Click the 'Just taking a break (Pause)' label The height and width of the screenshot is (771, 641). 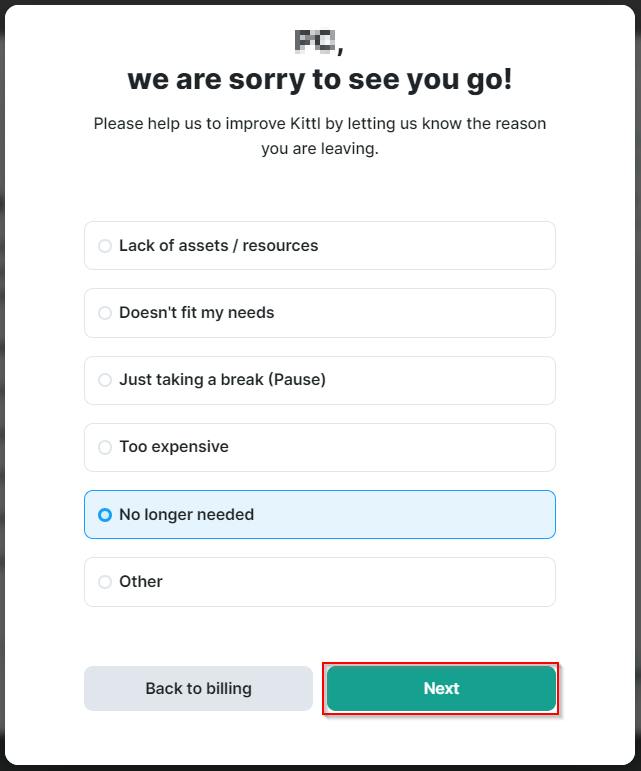coord(222,380)
